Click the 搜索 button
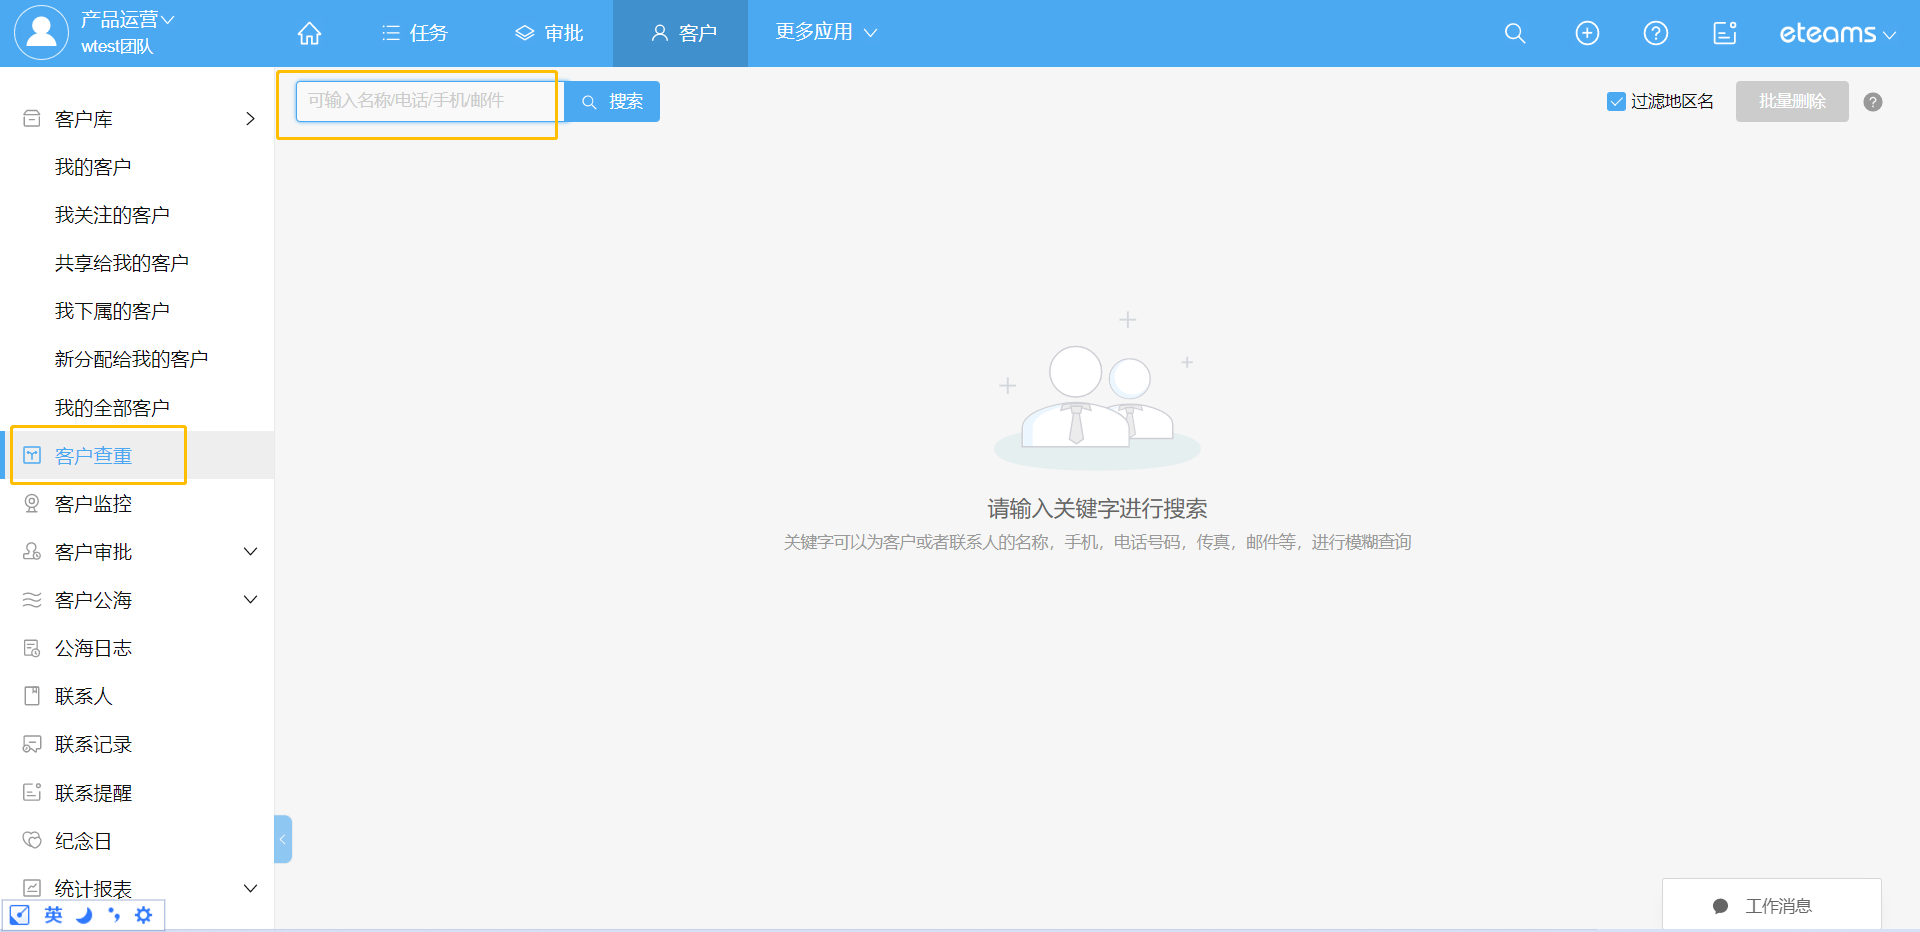1920x932 pixels. pos(612,102)
